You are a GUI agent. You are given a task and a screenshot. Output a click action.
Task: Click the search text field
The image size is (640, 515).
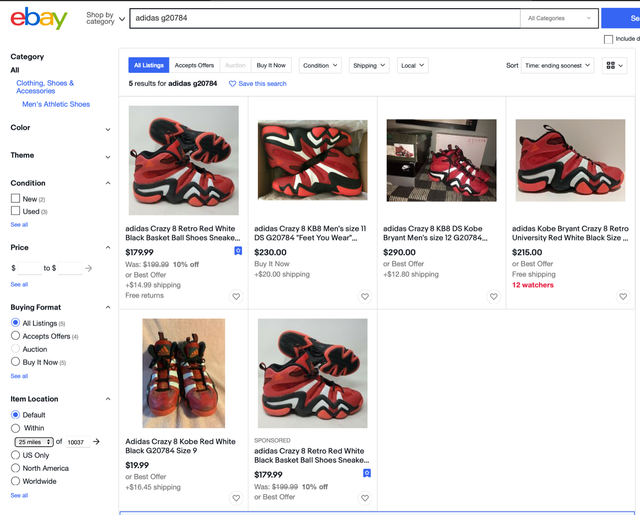point(325,18)
